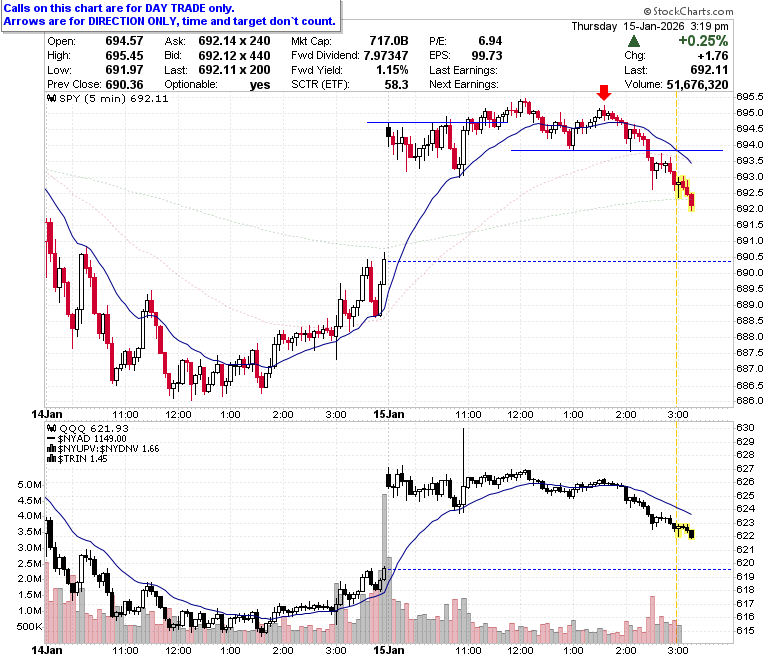Click the Optionable yes value
The width and height of the screenshot is (780, 659).
[260, 85]
